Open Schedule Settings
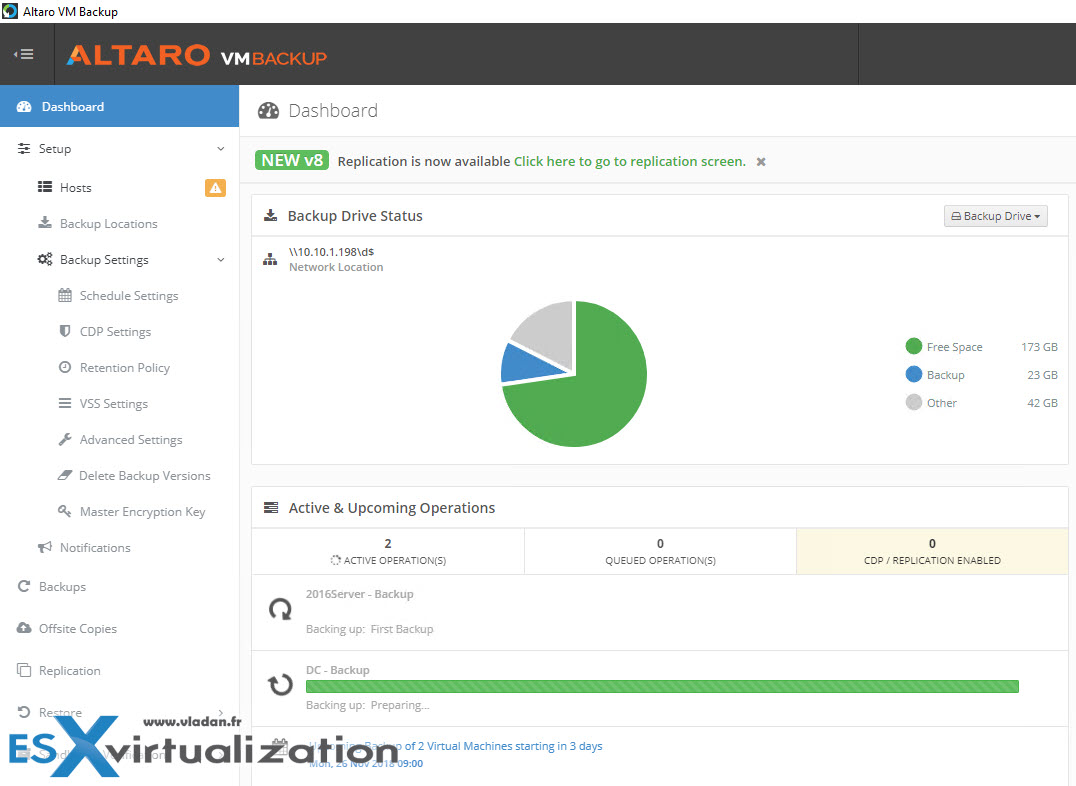 [129, 296]
